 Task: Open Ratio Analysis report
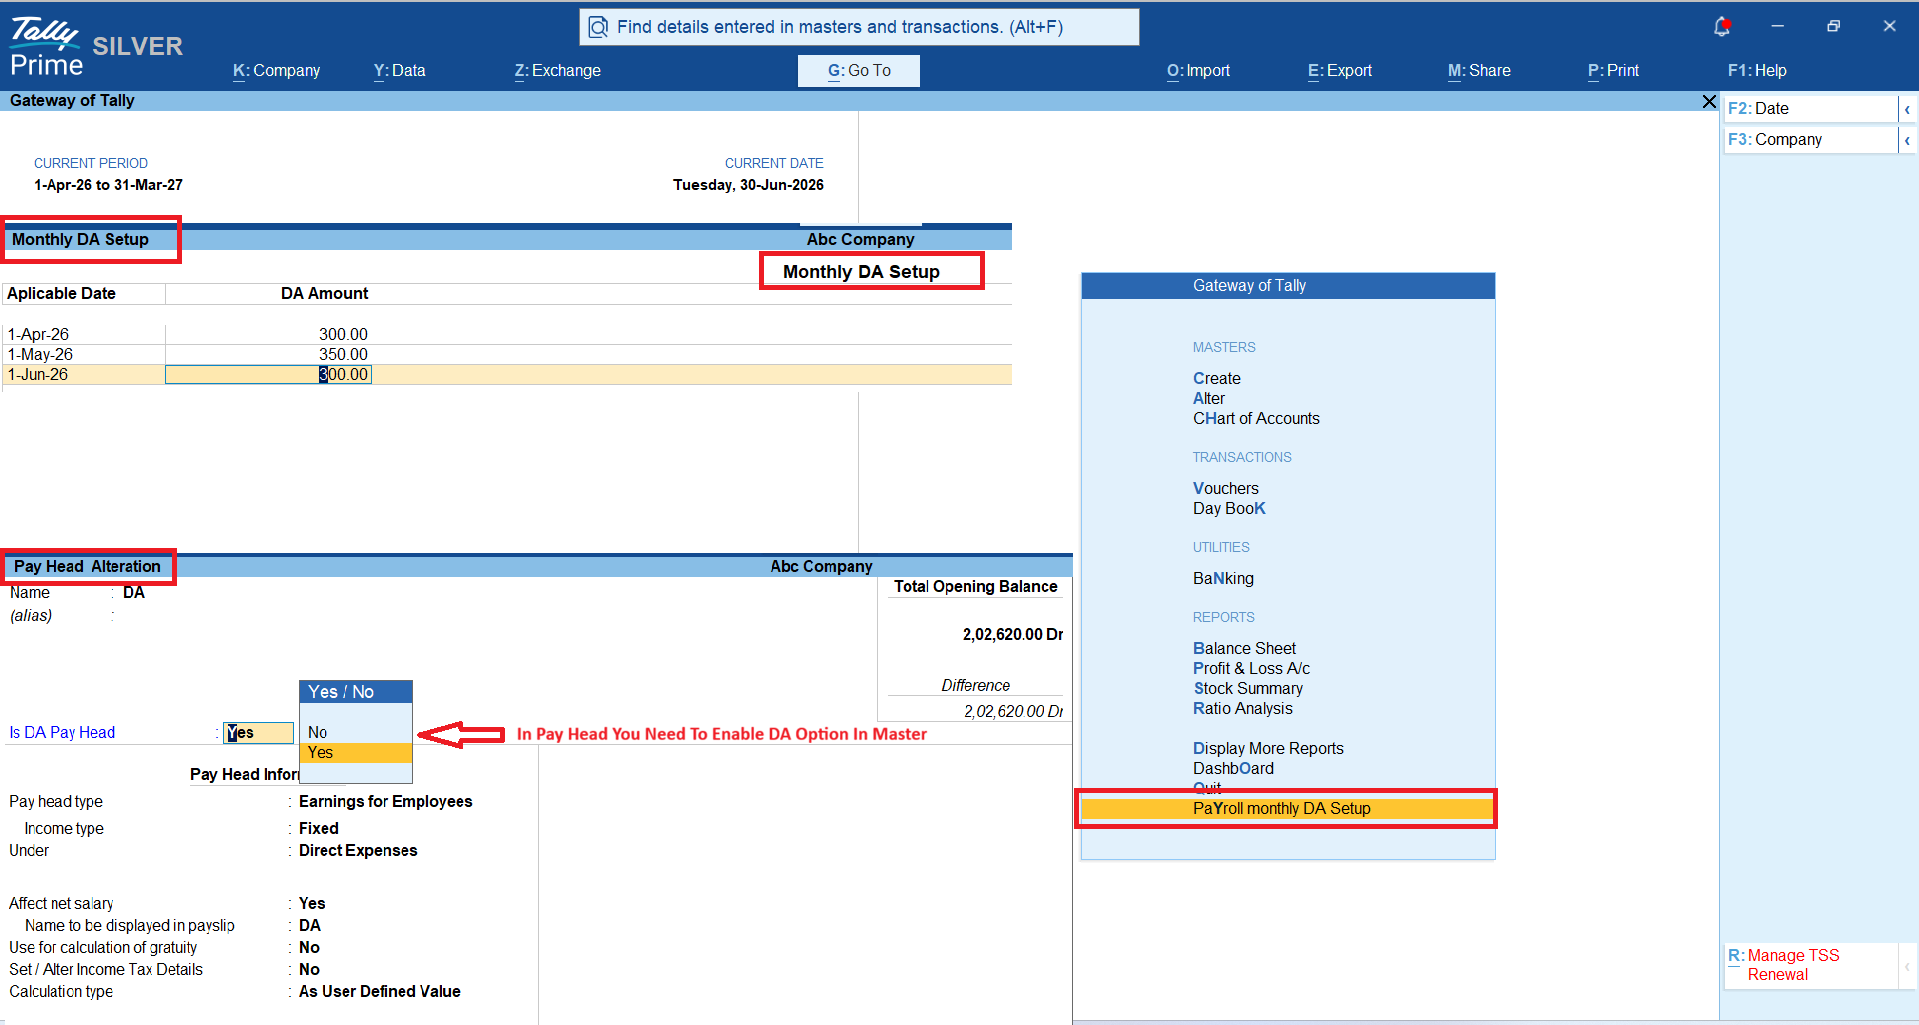pyautogui.click(x=1242, y=709)
